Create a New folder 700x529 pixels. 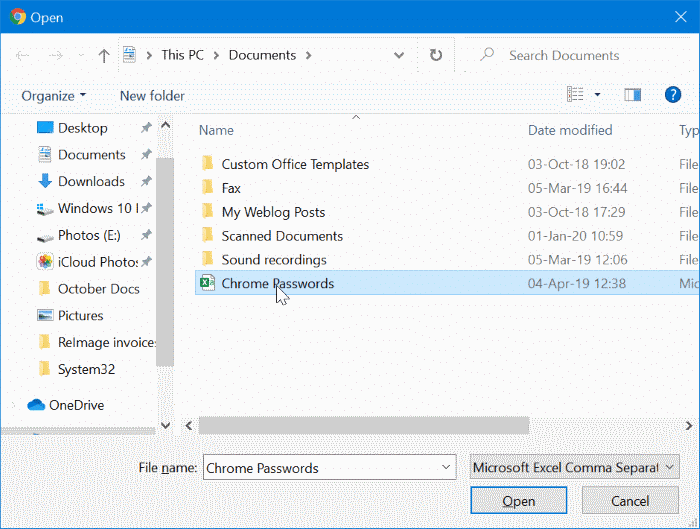(x=152, y=96)
